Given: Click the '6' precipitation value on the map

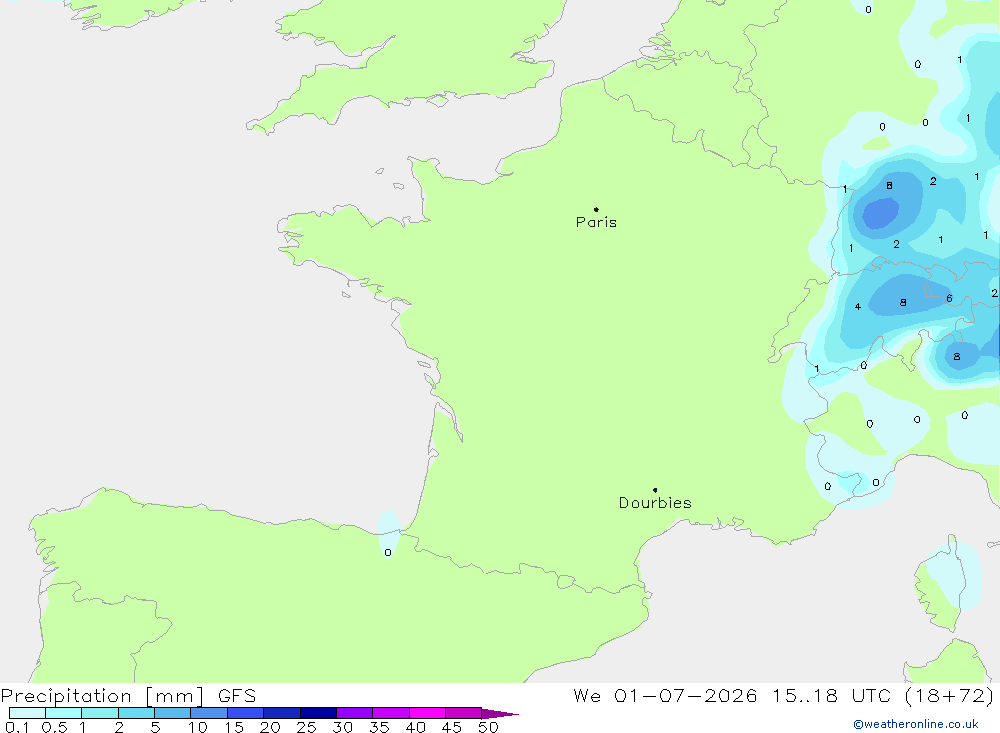Looking at the screenshot, I should [949, 299].
